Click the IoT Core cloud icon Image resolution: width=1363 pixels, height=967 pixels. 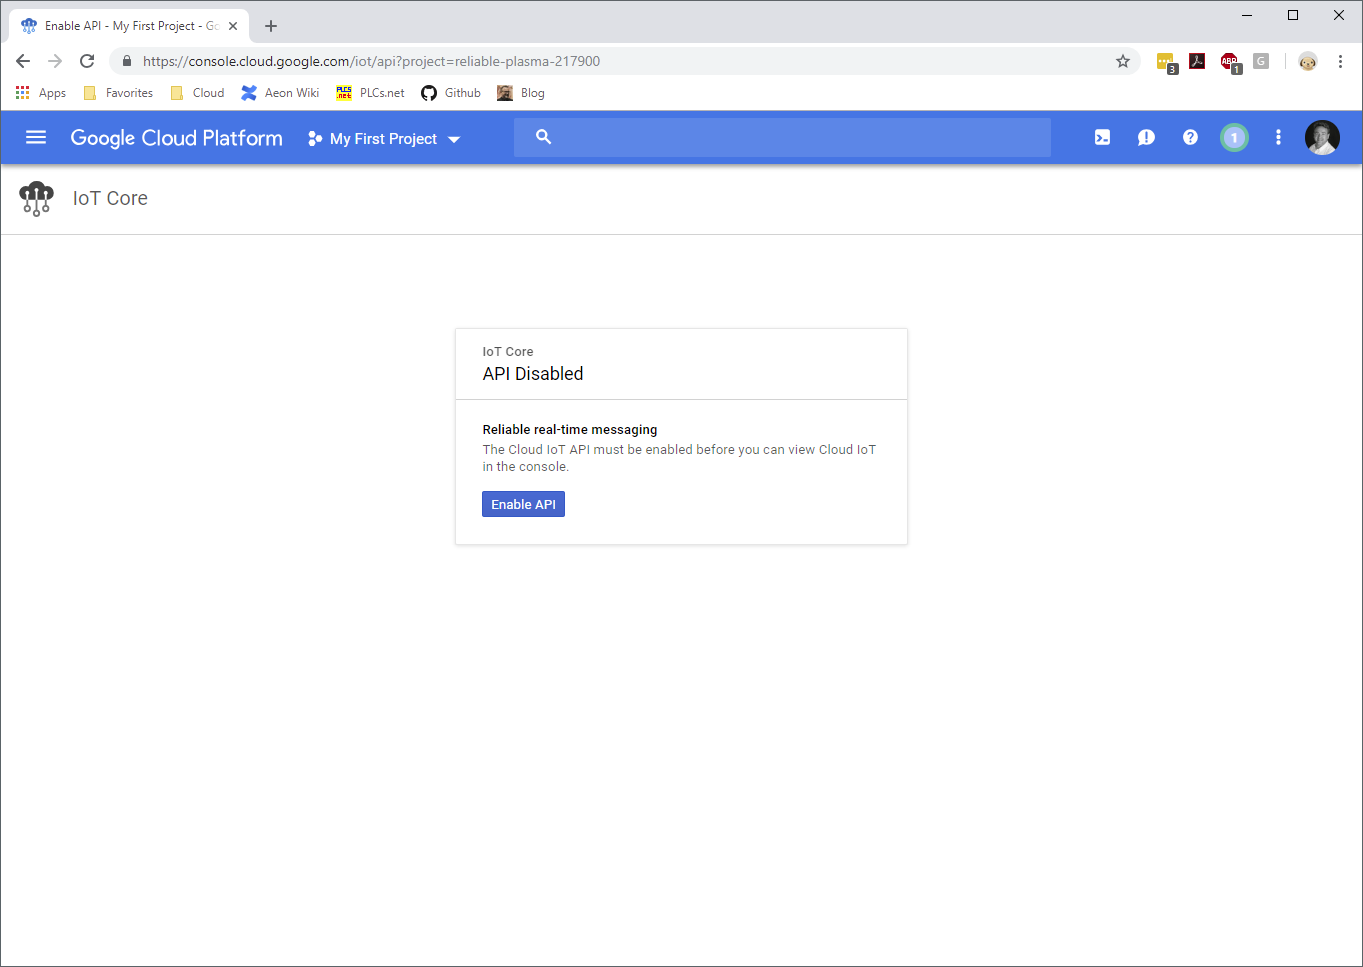(x=37, y=199)
